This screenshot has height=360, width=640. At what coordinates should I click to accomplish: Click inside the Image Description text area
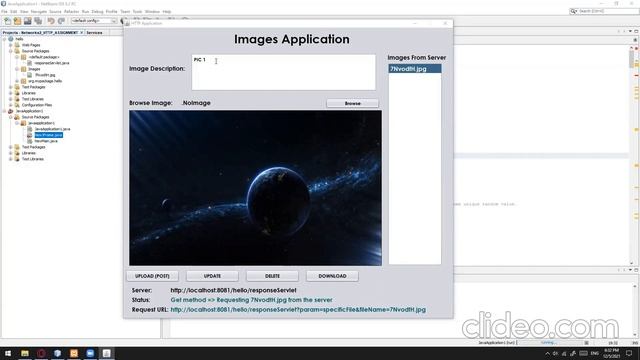click(x=283, y=72)
